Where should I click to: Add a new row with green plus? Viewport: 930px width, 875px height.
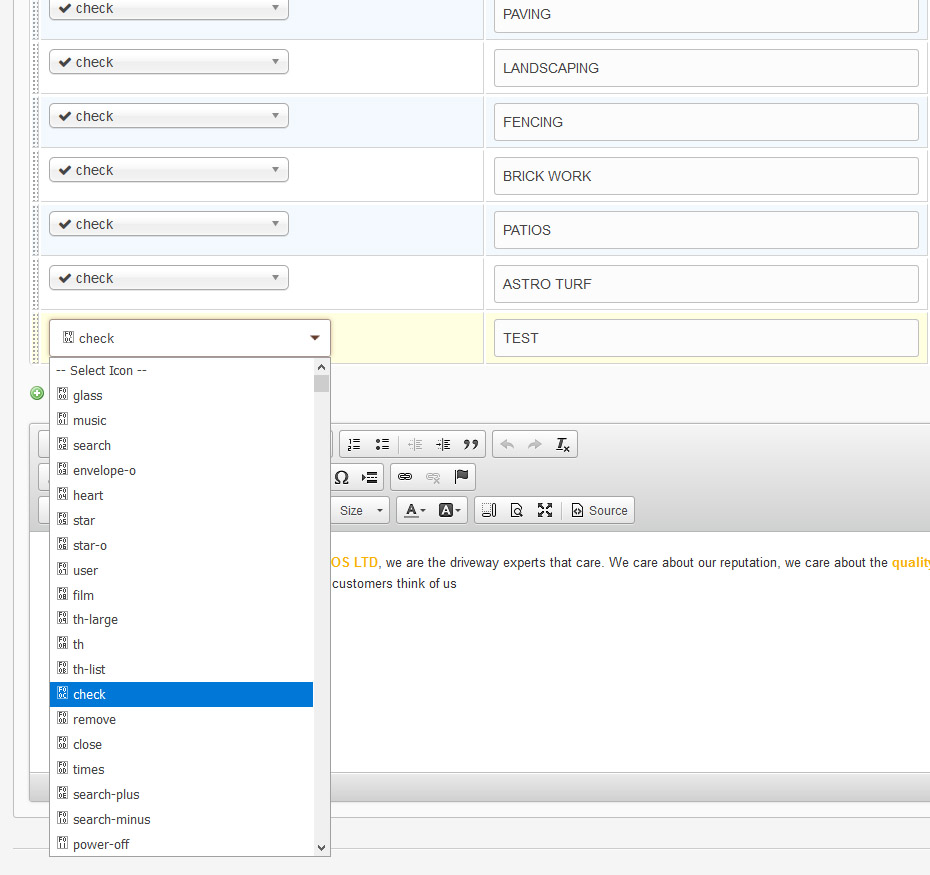click(37, 393)
